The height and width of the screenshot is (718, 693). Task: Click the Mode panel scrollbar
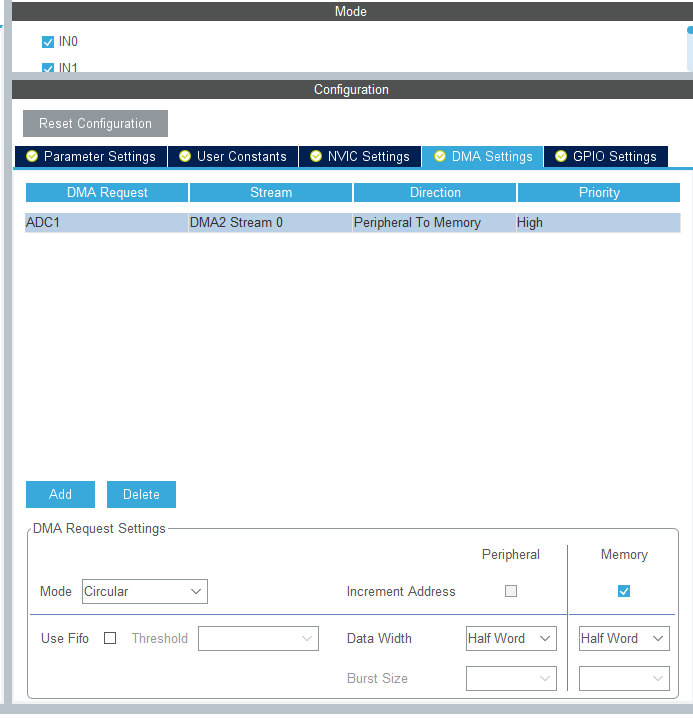coord(690,48)
